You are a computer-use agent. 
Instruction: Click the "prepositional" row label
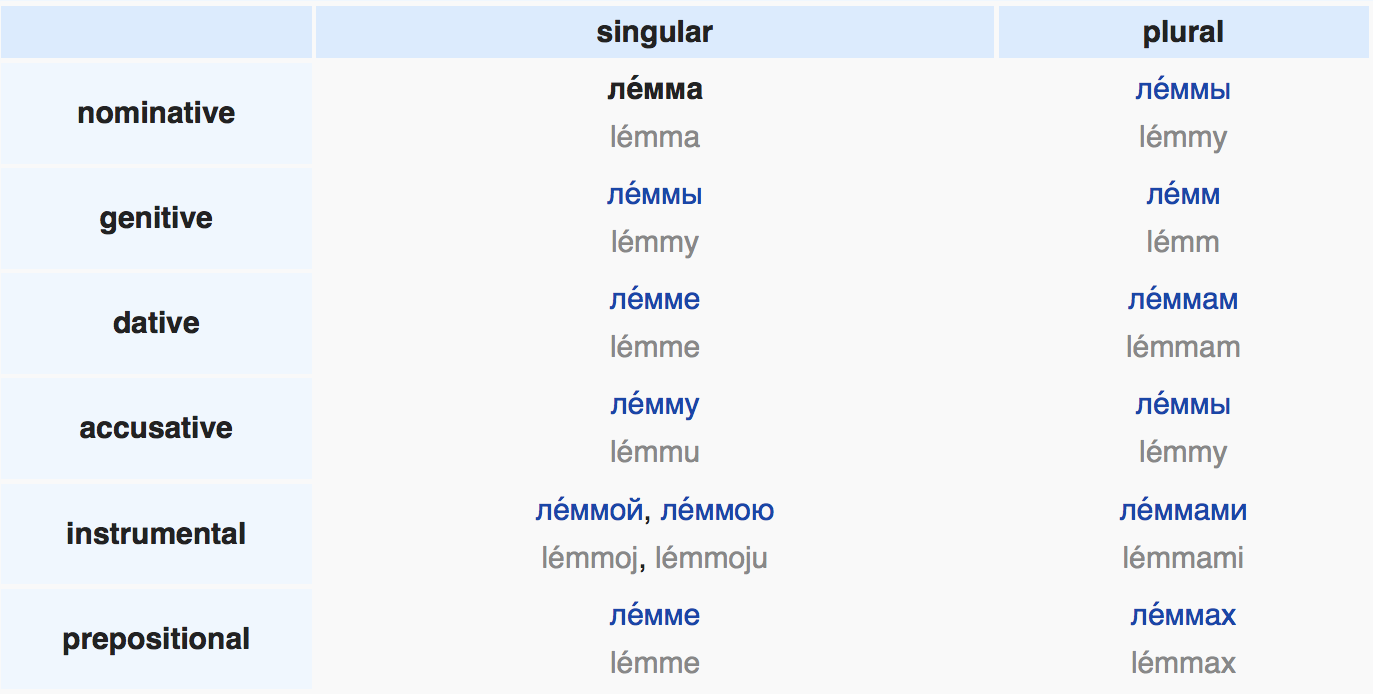(156, 639)
